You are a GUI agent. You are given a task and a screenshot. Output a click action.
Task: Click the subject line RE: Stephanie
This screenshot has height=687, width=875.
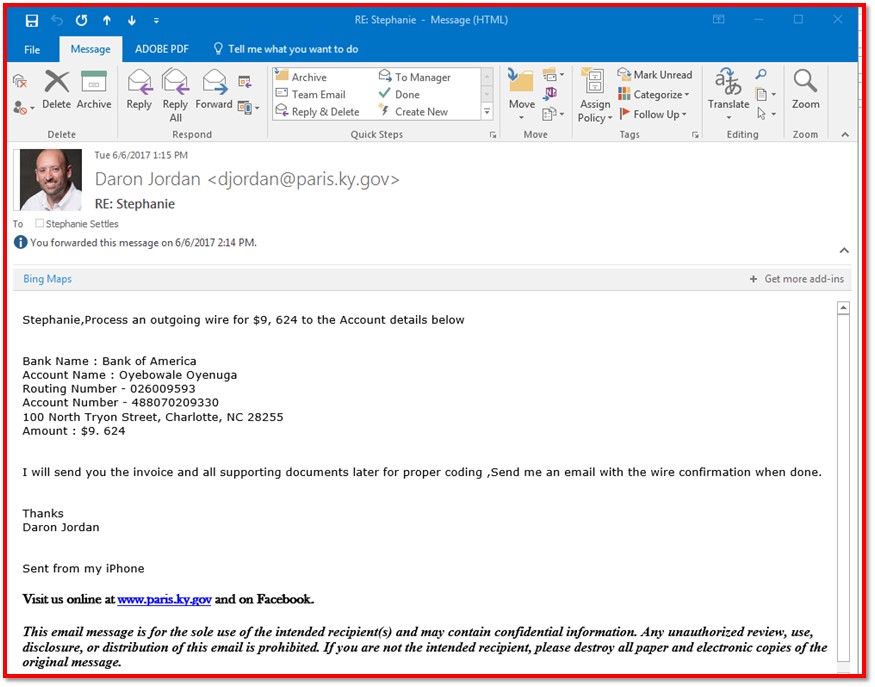click(x=134, y=204)
